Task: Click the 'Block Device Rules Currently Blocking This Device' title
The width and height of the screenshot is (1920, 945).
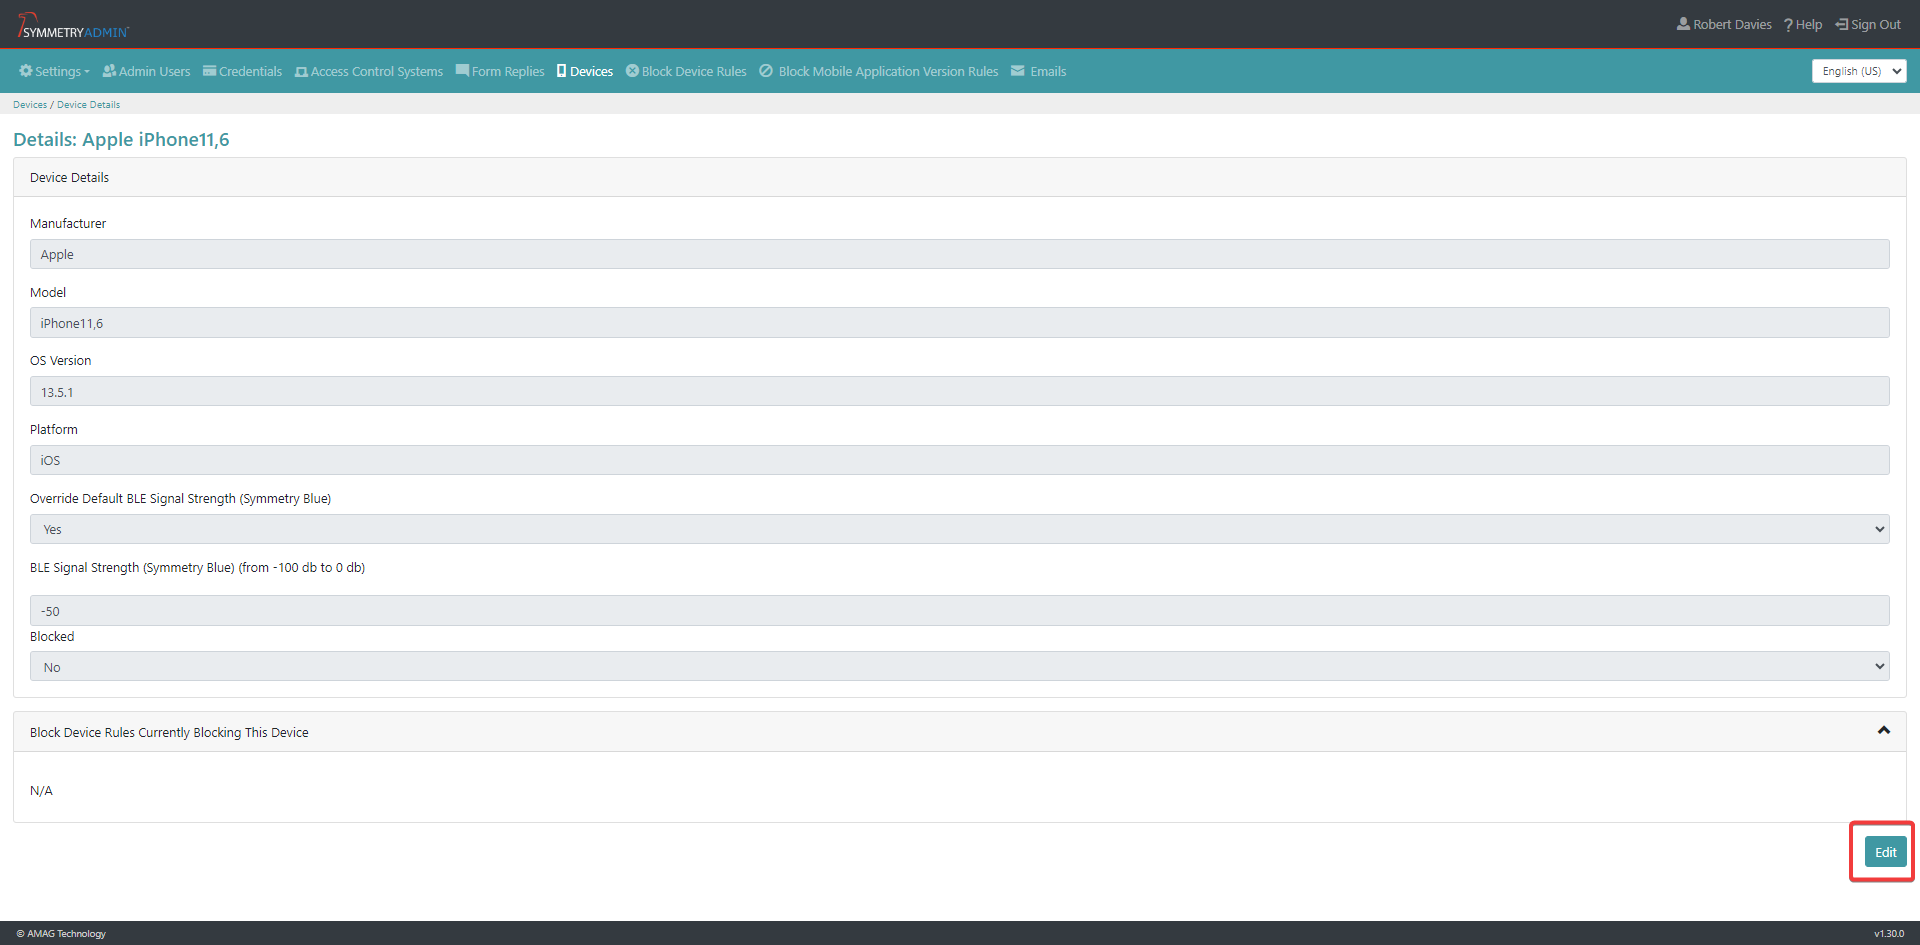Action: 169,732
